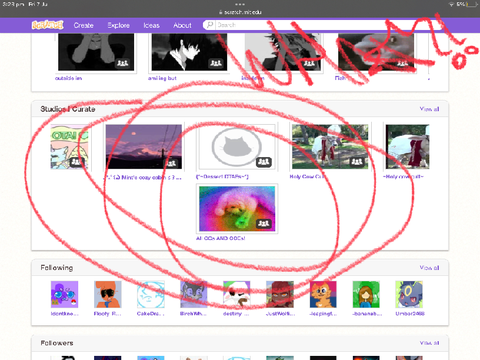Click the Wi-Fi icon in status bar
Image resolution: width=480 pixels, height=360 pixels.
pyautogui.click(x=451, y=4)
